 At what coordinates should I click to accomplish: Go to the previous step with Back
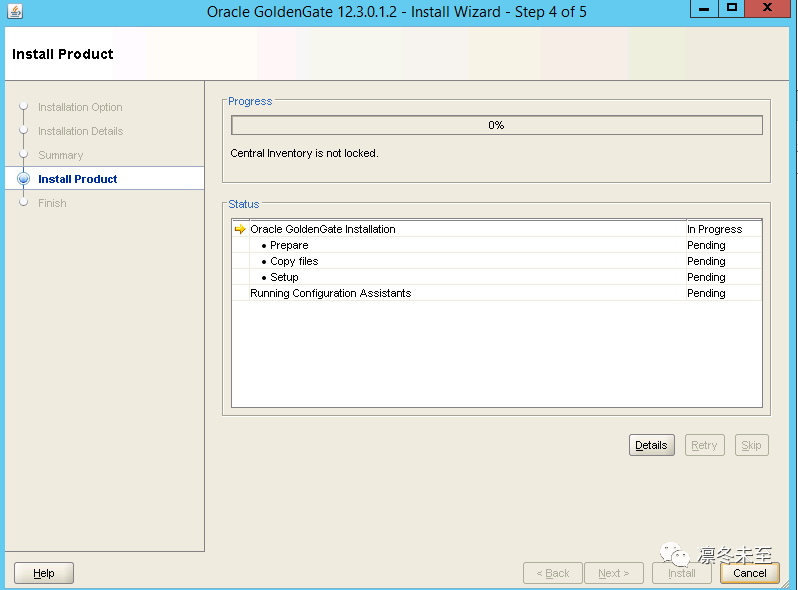(x=553, y=573)
